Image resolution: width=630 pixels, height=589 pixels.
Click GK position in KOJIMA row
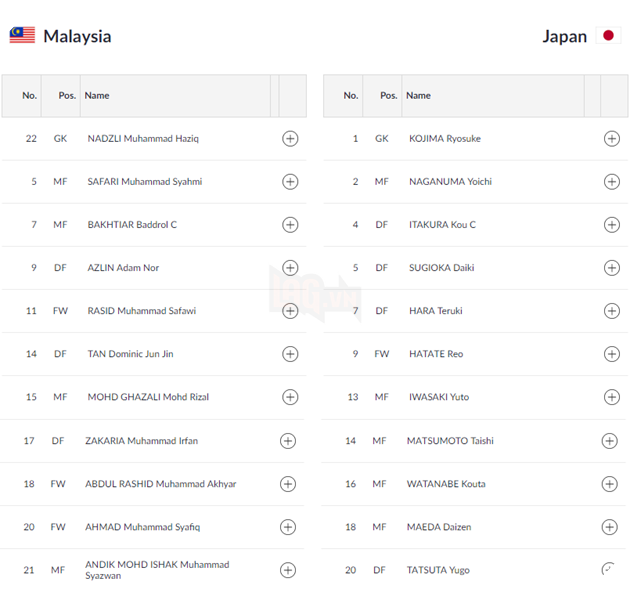[382, 139]
